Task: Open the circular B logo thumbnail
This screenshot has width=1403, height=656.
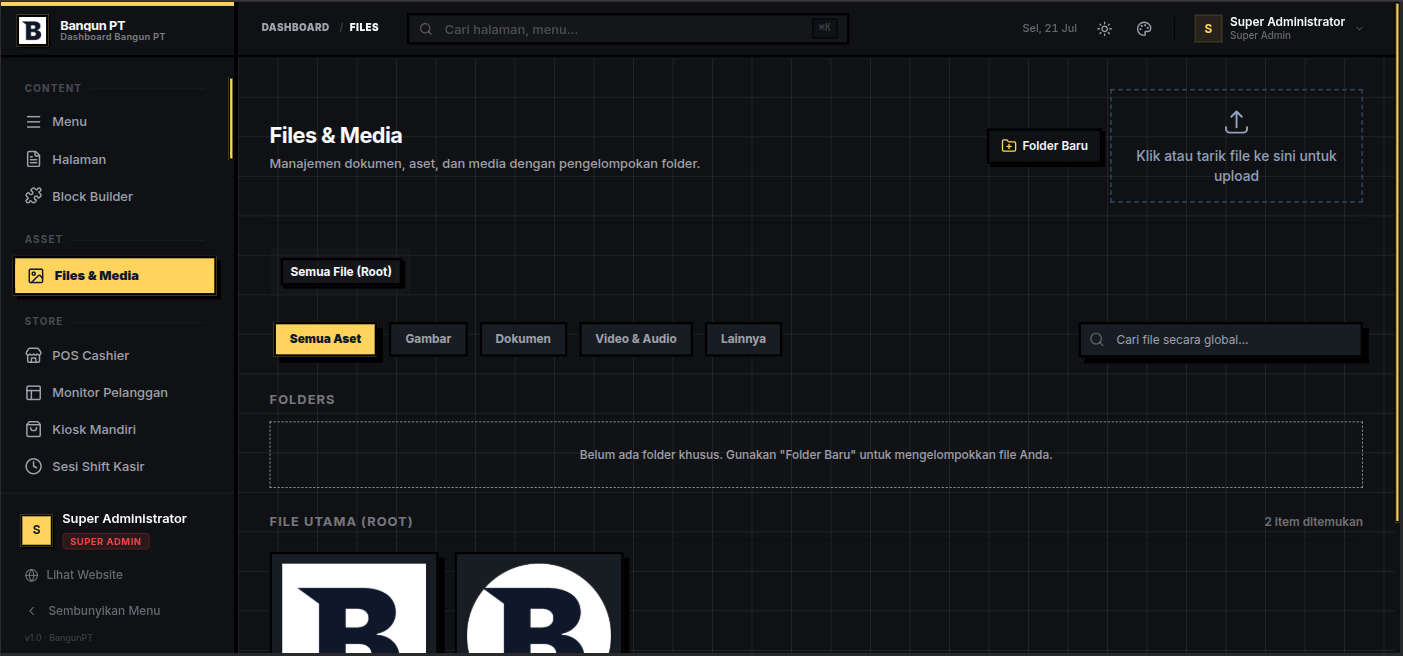Action: (539, 605)
